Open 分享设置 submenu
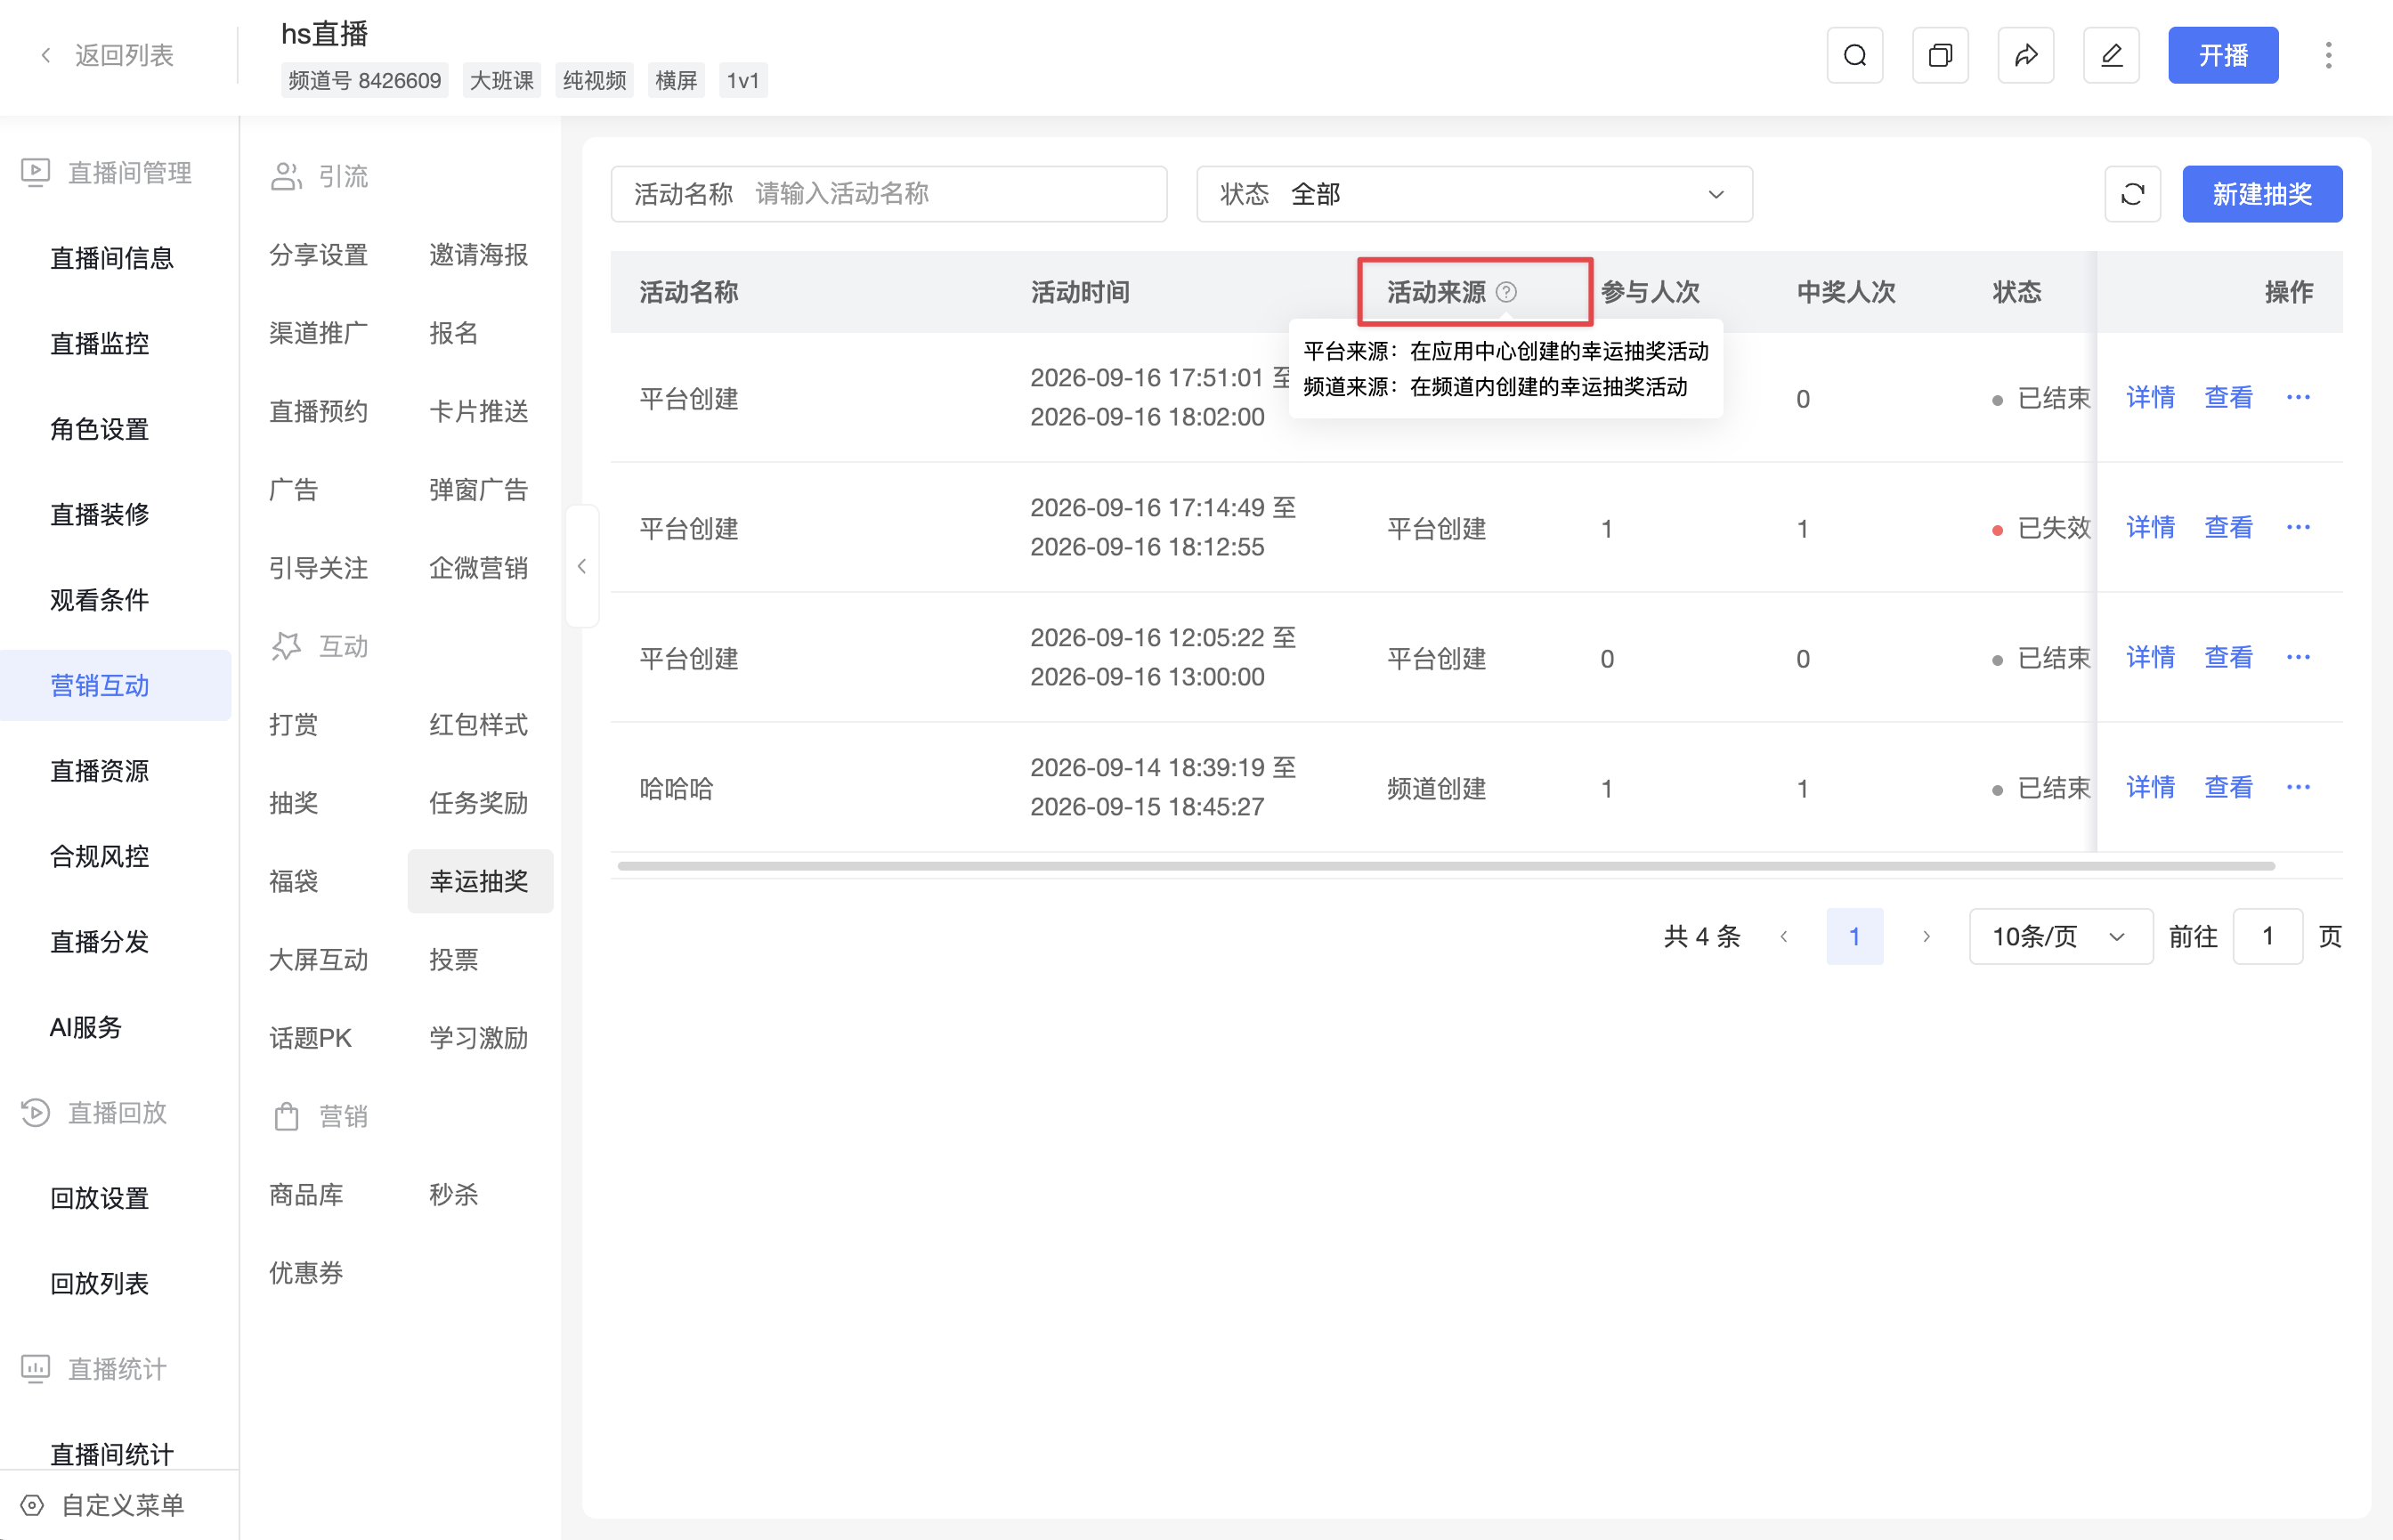Screen dimensions: 2393x1540 tap(319, 255)
